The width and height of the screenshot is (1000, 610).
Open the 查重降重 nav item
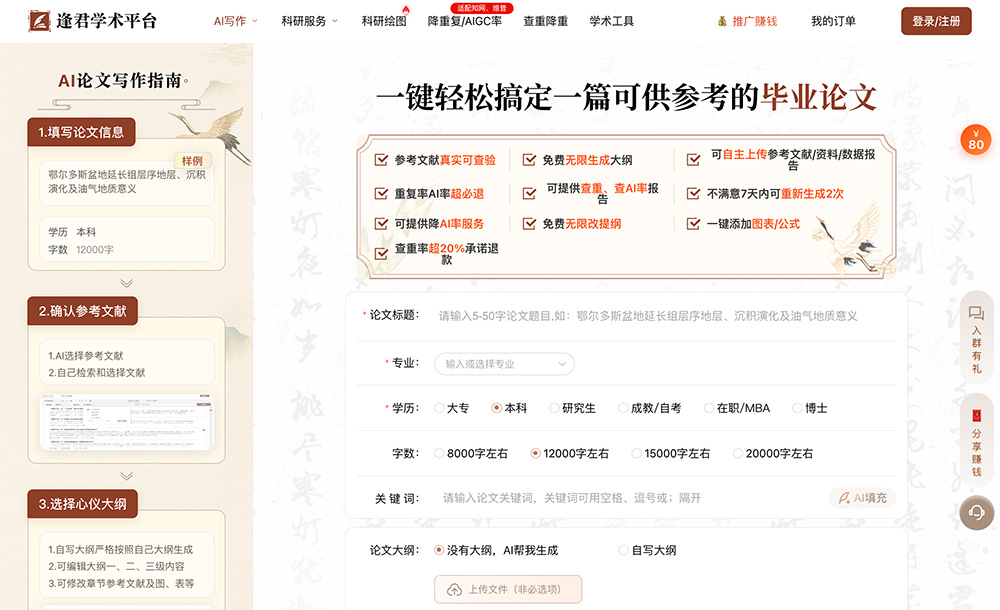(545, 21)
